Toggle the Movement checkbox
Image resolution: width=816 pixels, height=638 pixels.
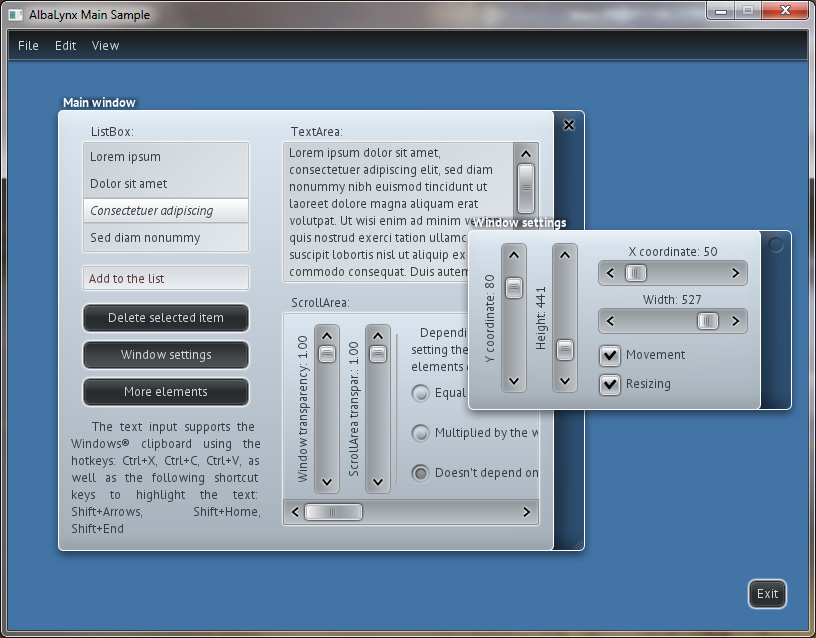(x=609, y=355)
